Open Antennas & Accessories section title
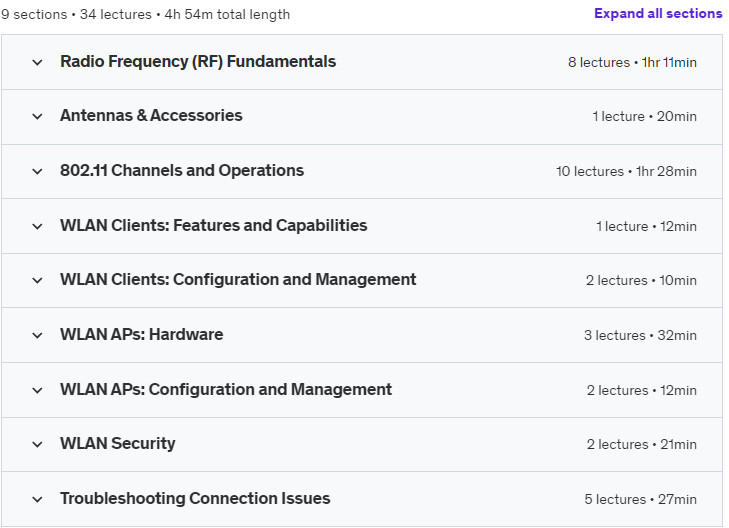The image size is (729, 528). point(151,115)
